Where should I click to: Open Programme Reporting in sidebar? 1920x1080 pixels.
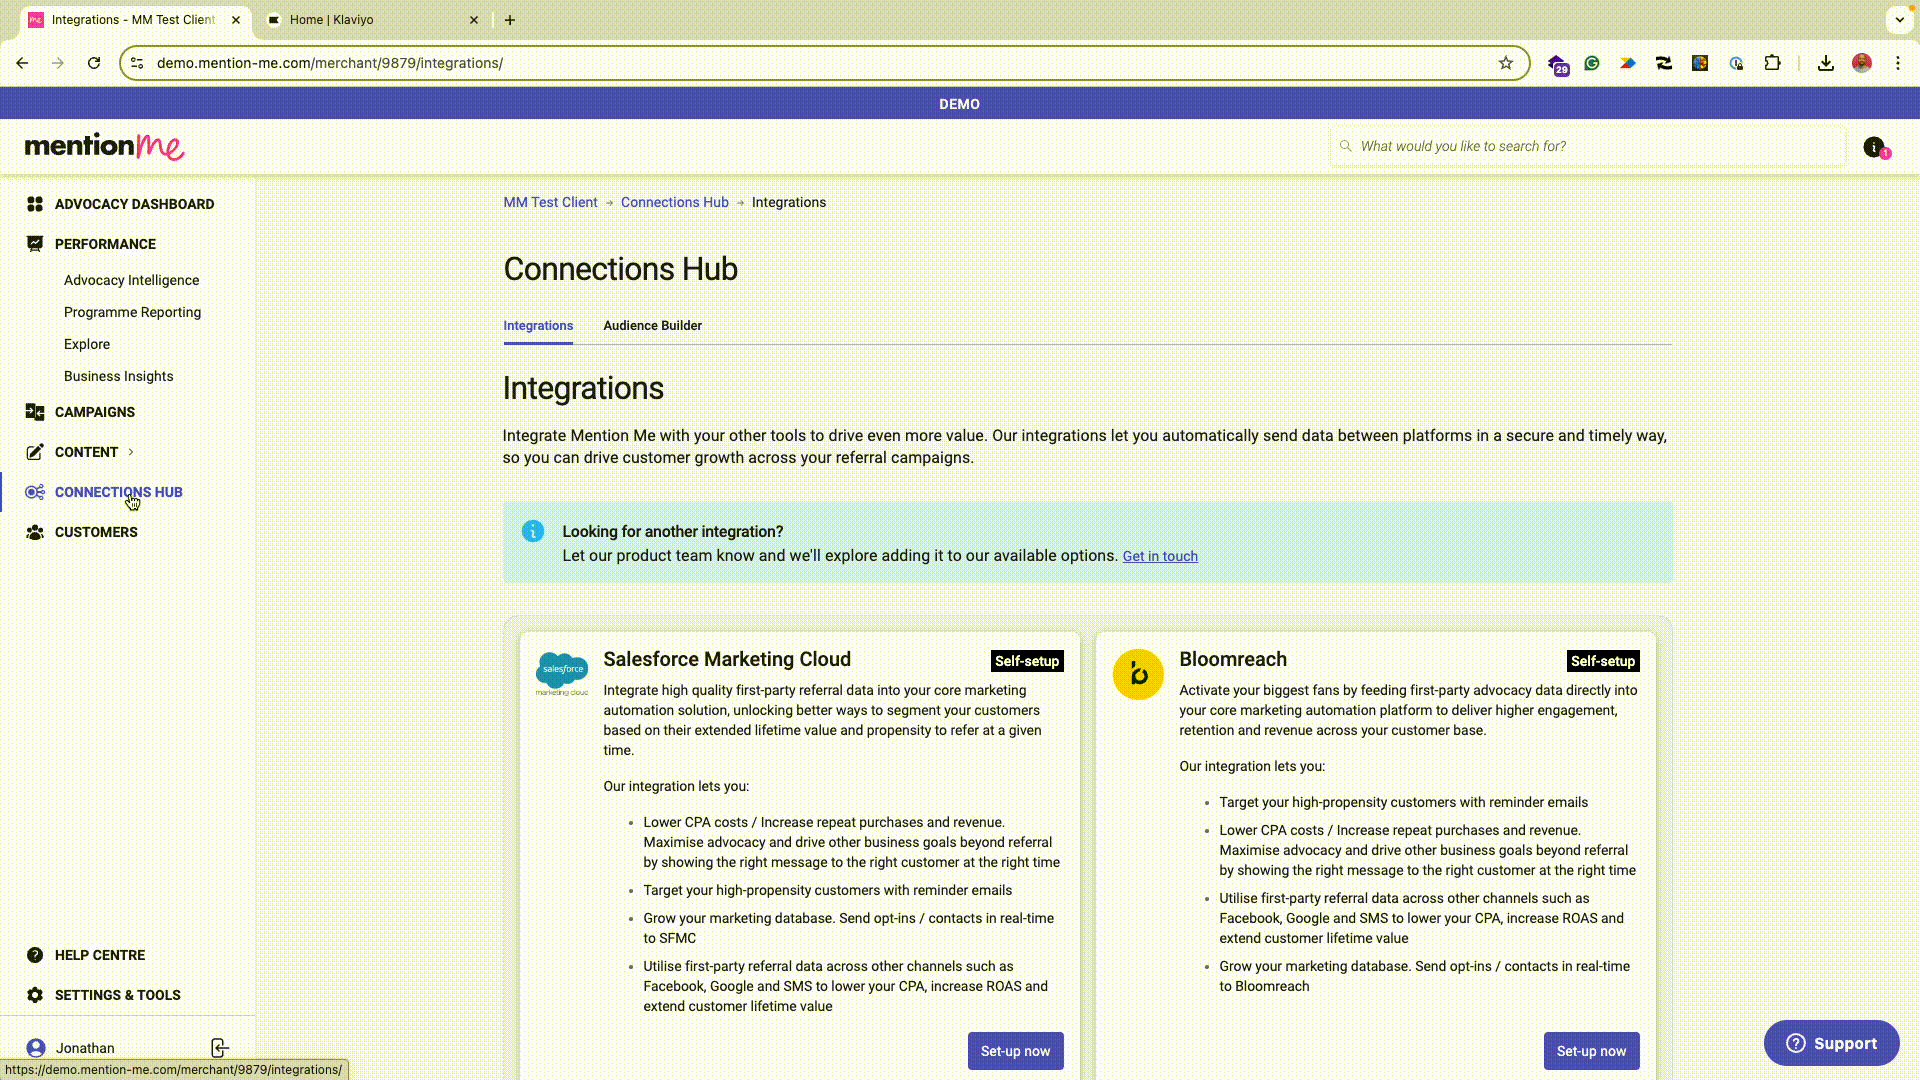[132, 312]
